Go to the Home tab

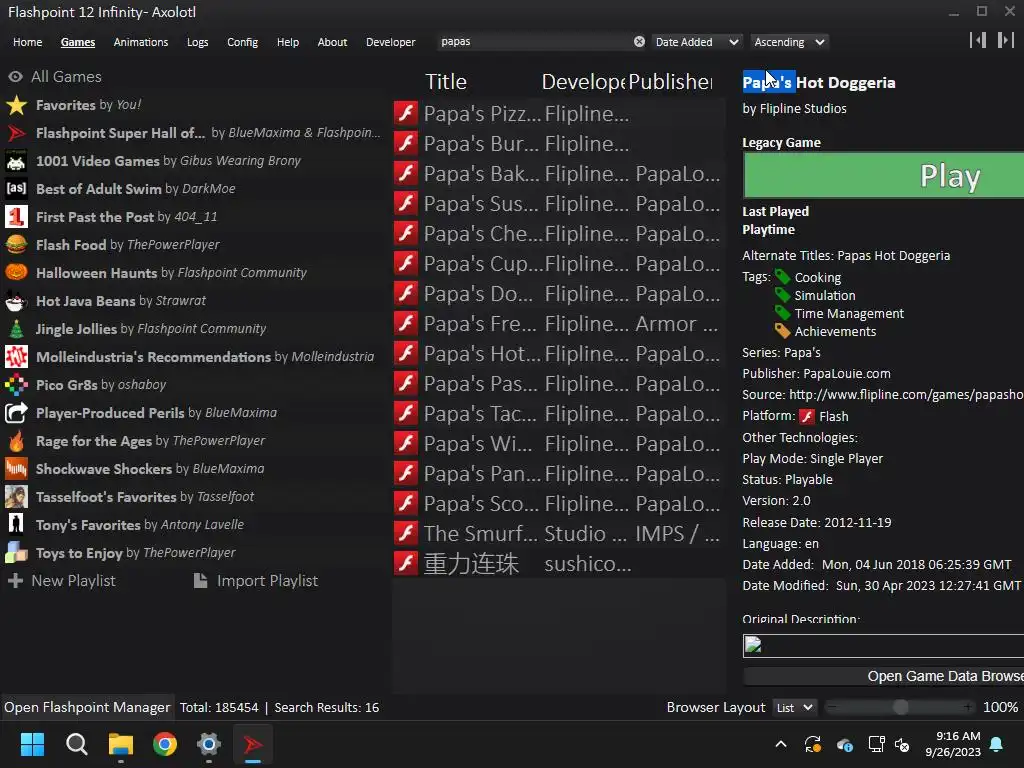click(x=27, y=42)
